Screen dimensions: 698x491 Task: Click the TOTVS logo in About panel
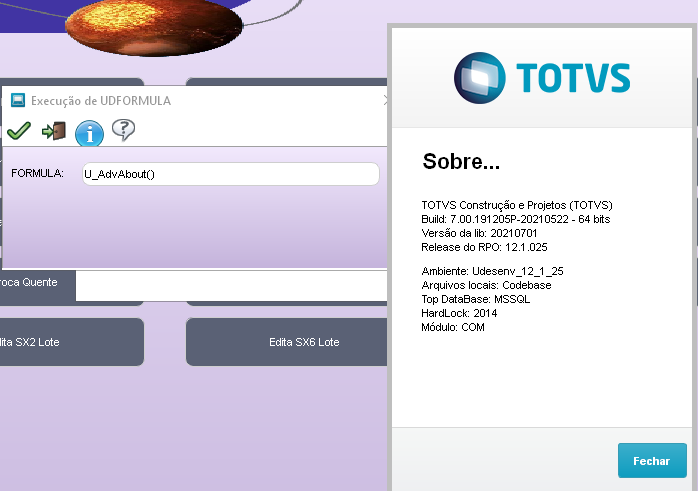click(x=541, y=78)
